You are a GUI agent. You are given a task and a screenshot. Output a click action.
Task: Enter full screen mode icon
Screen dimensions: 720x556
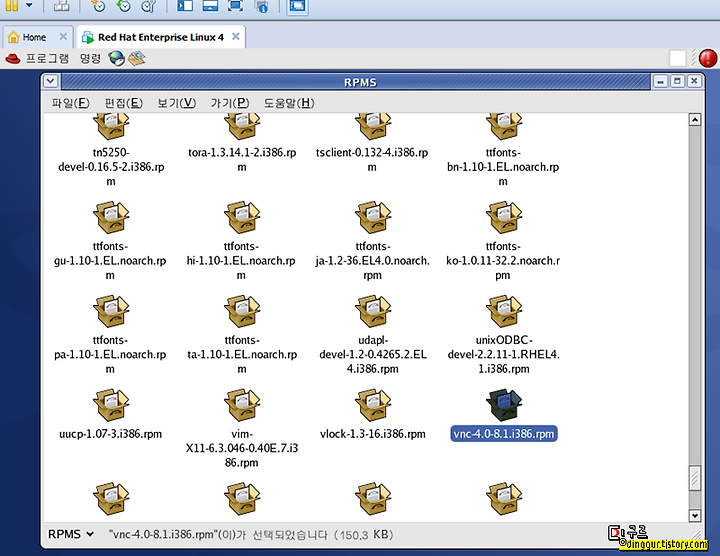(236, 6)
